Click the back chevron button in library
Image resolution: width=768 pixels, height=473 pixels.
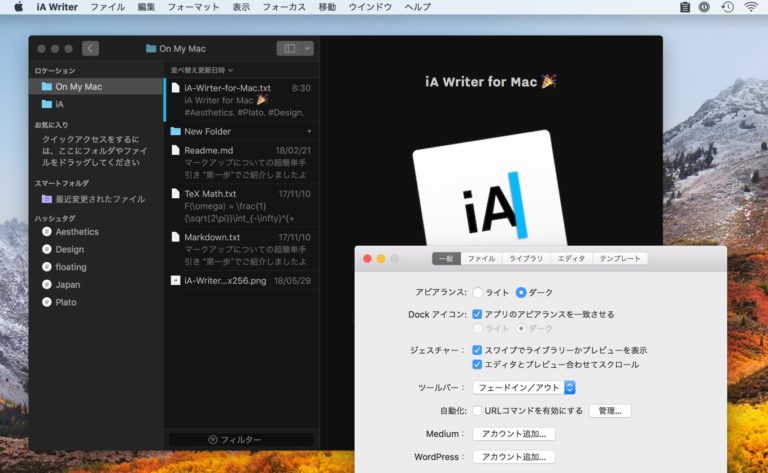90,48
